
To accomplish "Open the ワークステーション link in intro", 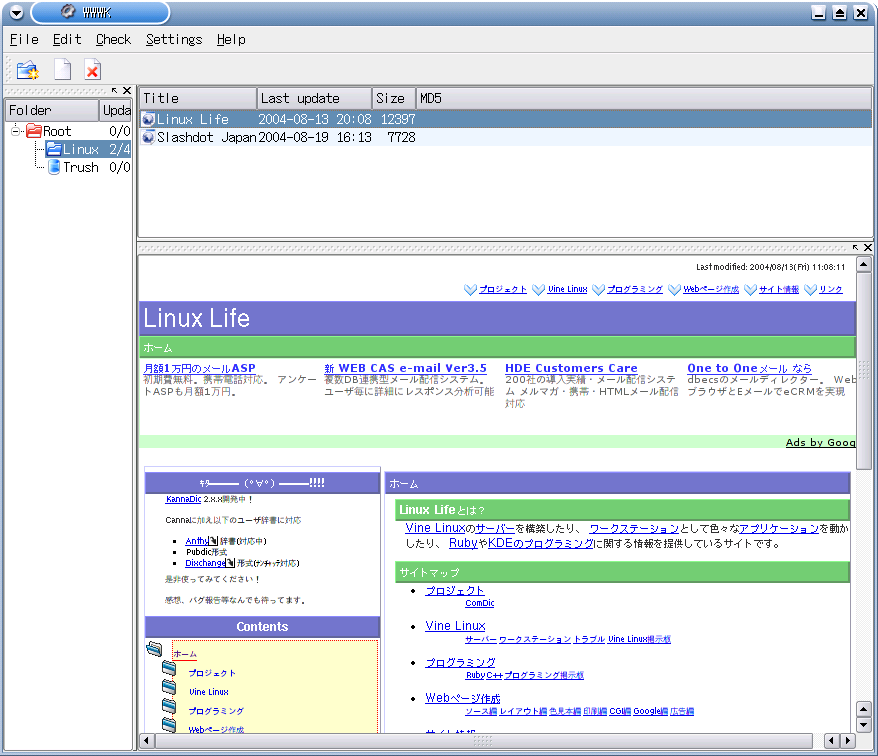I will [634, 528].
